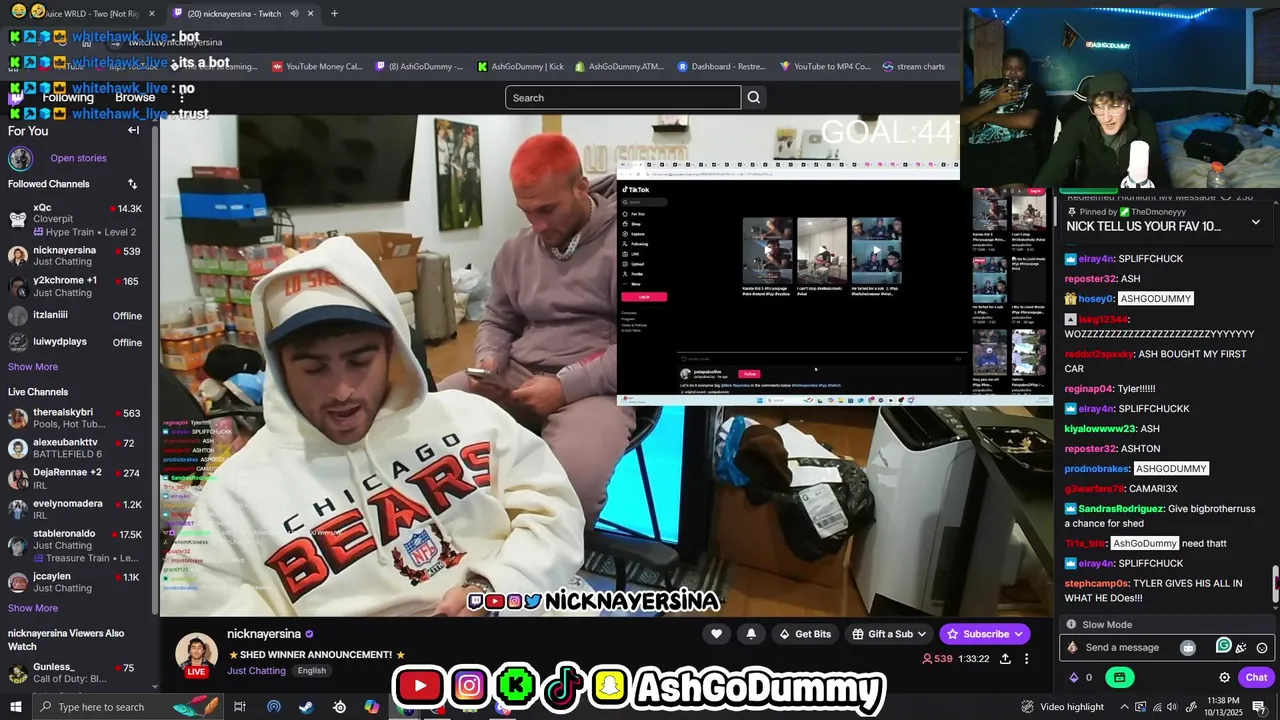Open therealskybri live channel
Image resolution: width=1280 pixels, height=720 pixels.
76,418
